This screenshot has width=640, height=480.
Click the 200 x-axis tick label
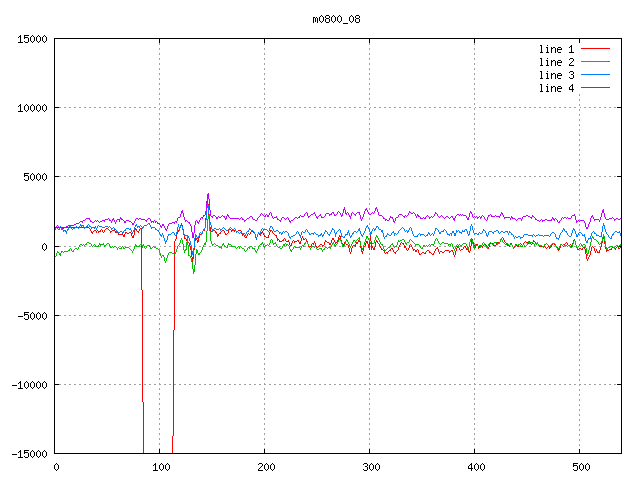(x=266, y=467)
